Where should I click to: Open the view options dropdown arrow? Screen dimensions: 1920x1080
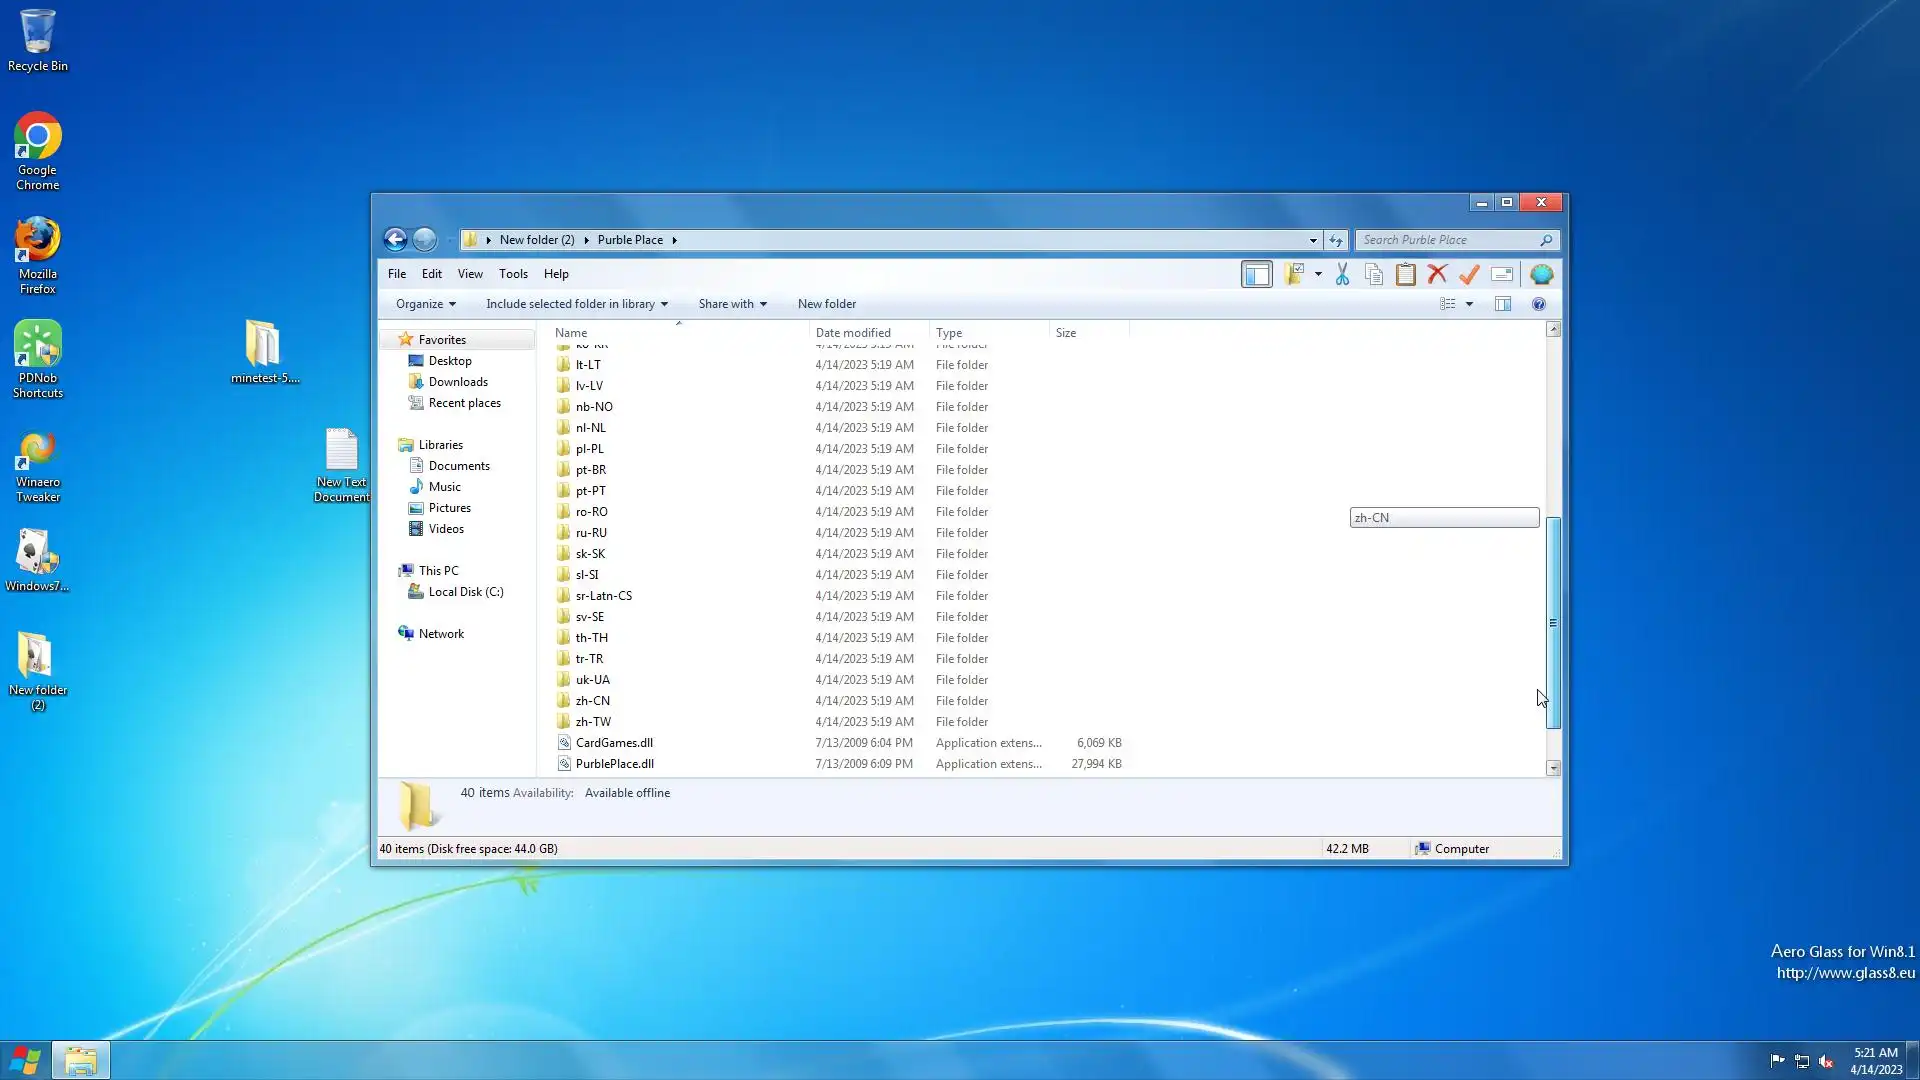[1469, 304]
